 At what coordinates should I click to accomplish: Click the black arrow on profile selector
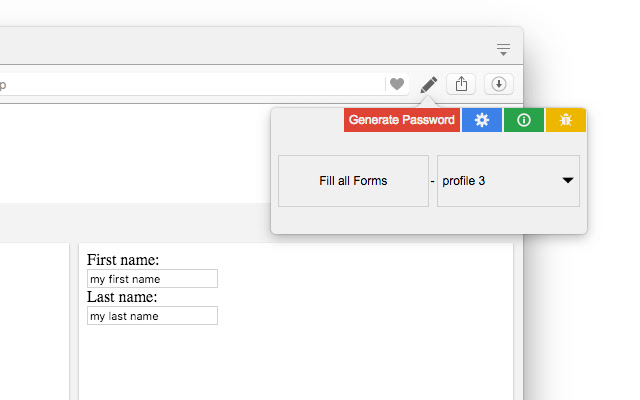[568, 181]
